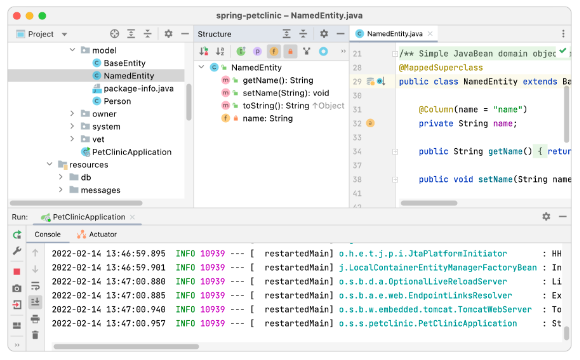The width and height of the screenshot is (580, 360).
Task: Click the field gutter icon on line 32
Action: coord(370,123)
